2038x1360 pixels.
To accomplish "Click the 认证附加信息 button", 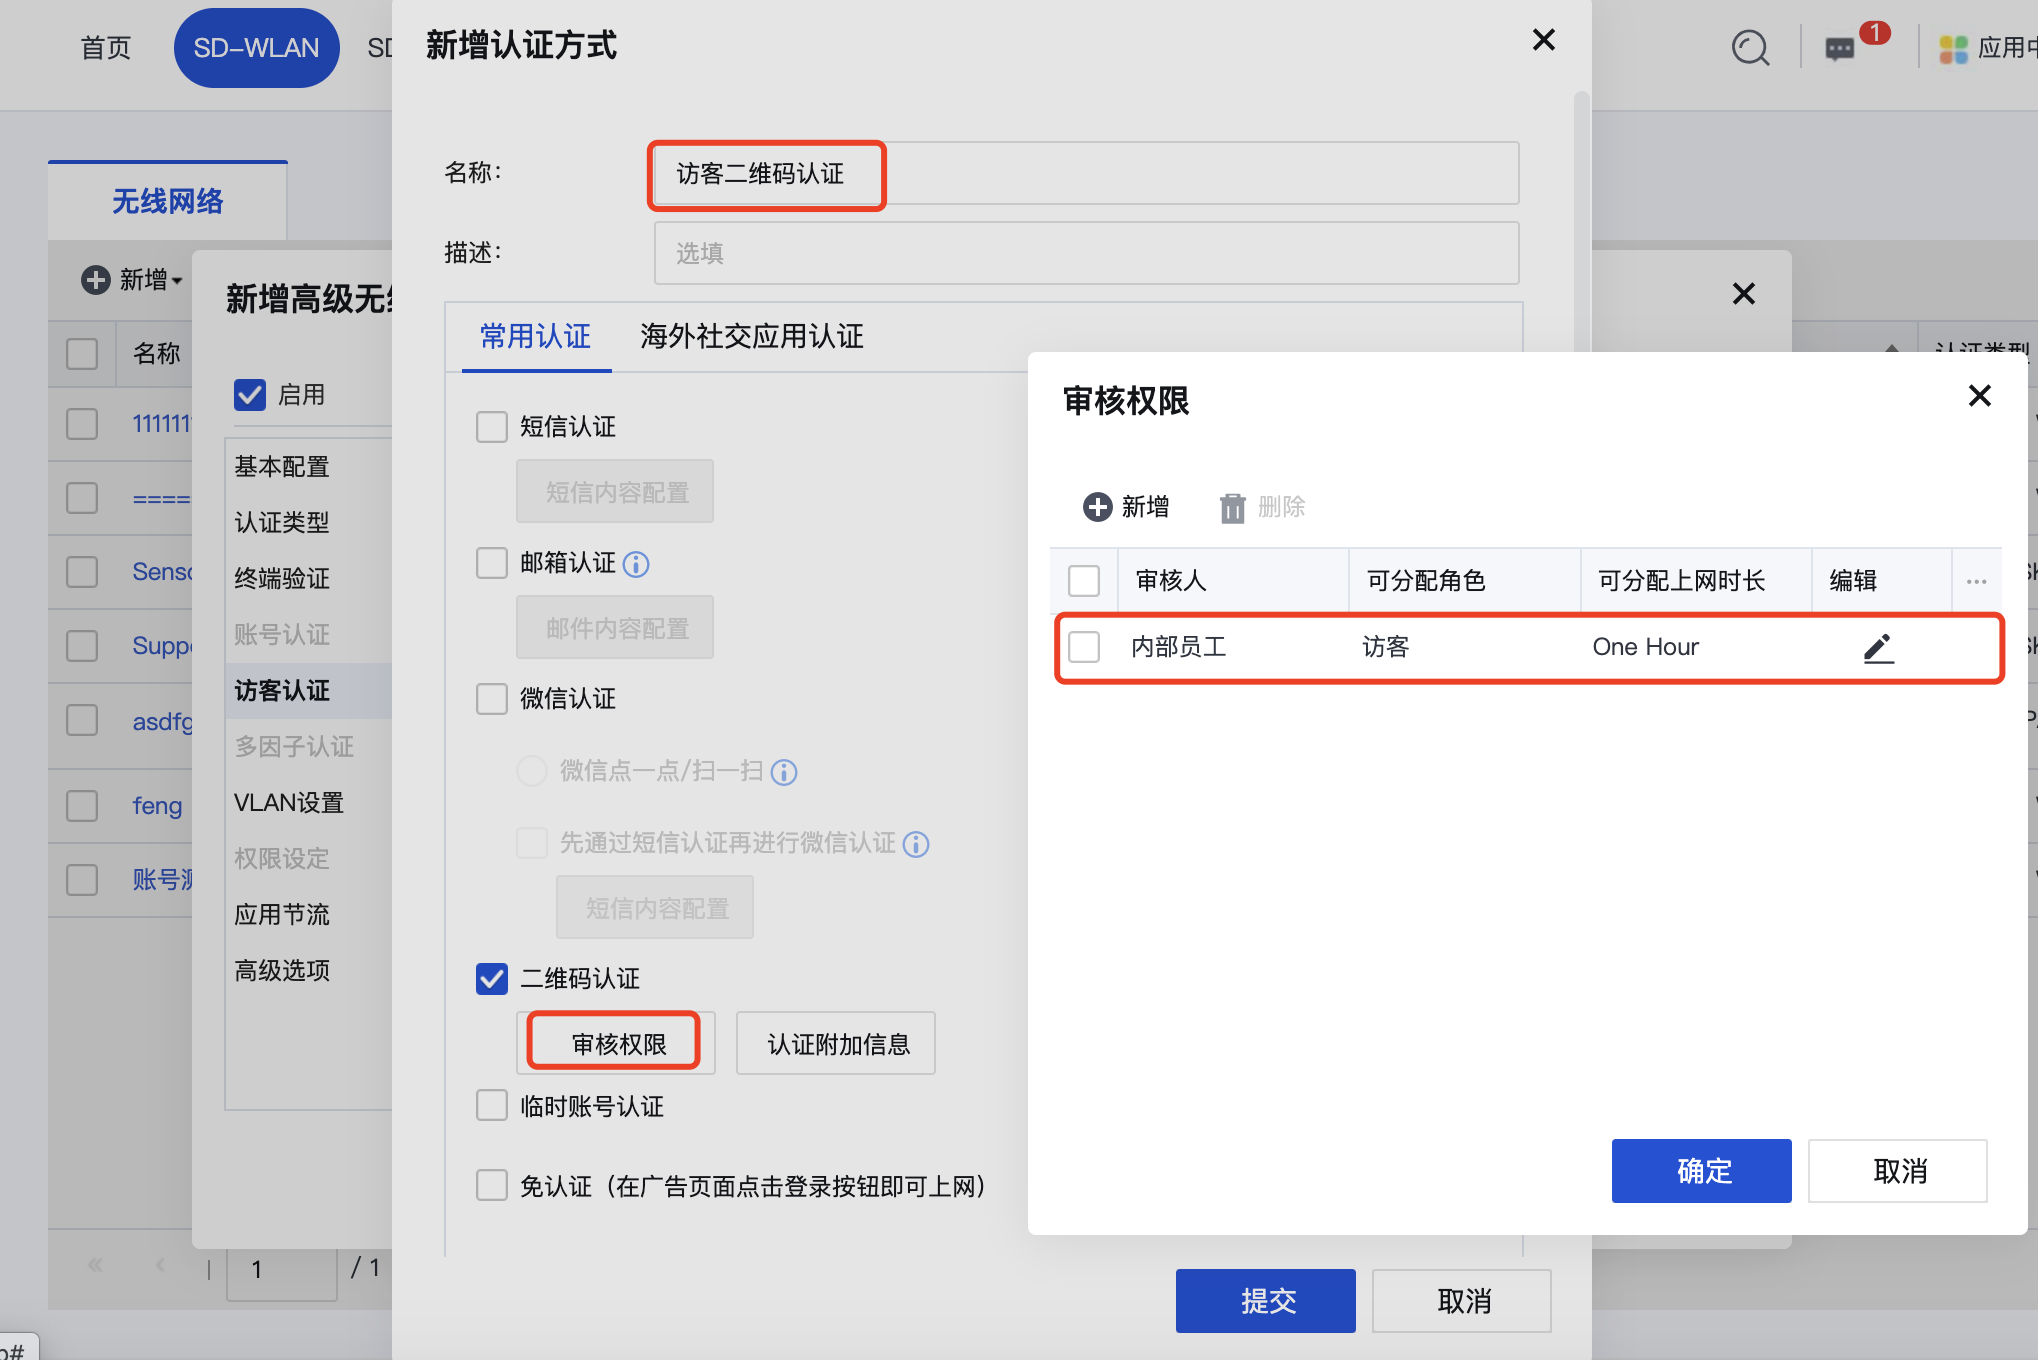I will pyautogui.click(x=836, y=1043).
